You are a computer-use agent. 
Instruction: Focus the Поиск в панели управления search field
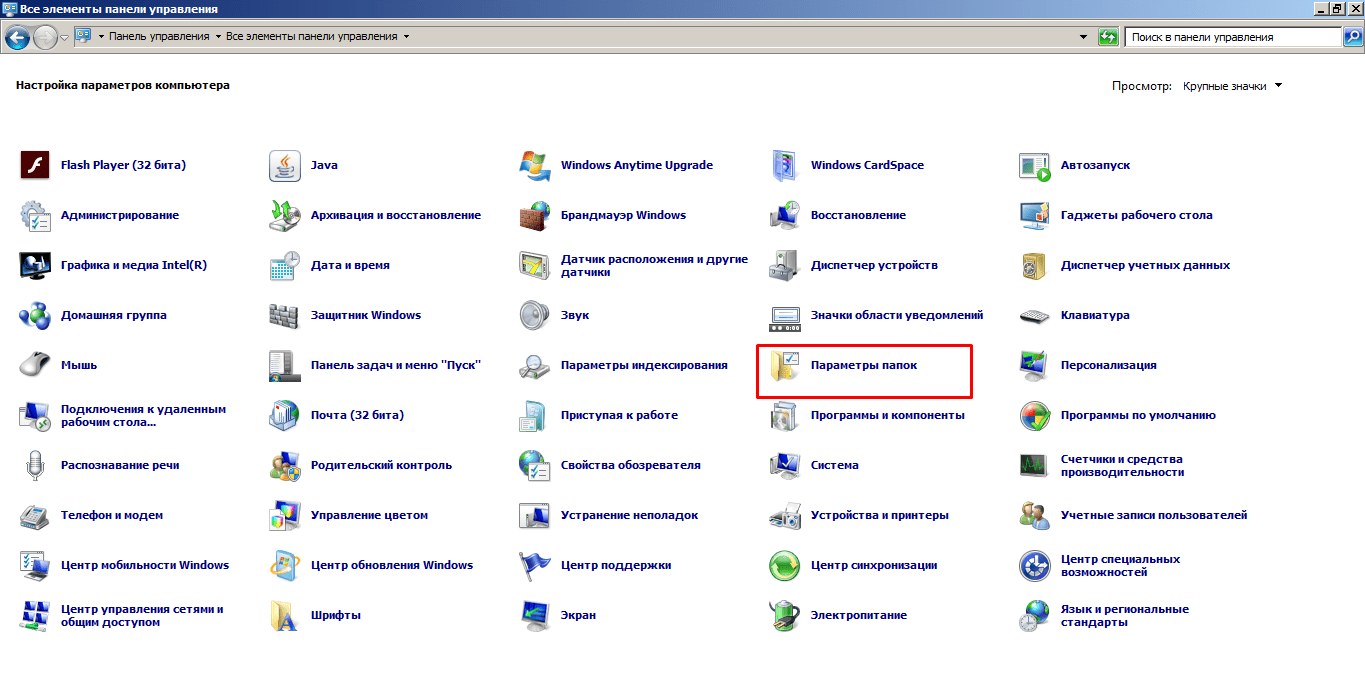[x=1233, y=37]
